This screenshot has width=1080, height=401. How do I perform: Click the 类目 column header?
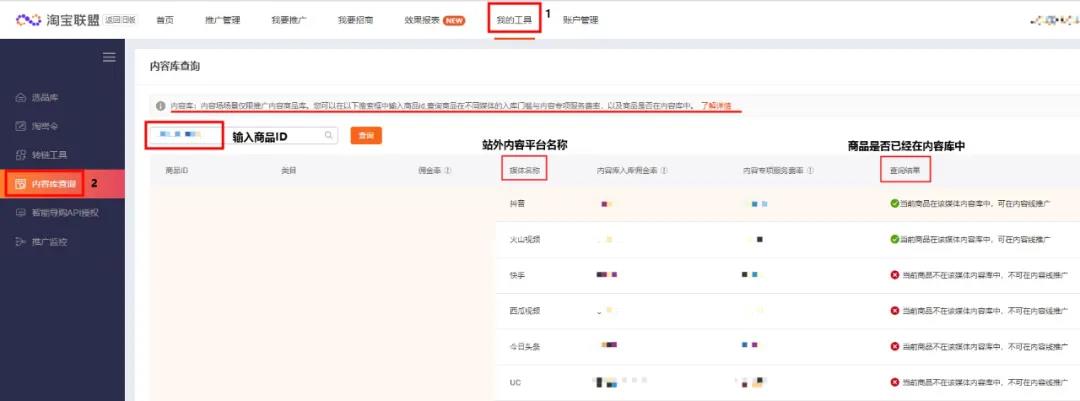288,170
